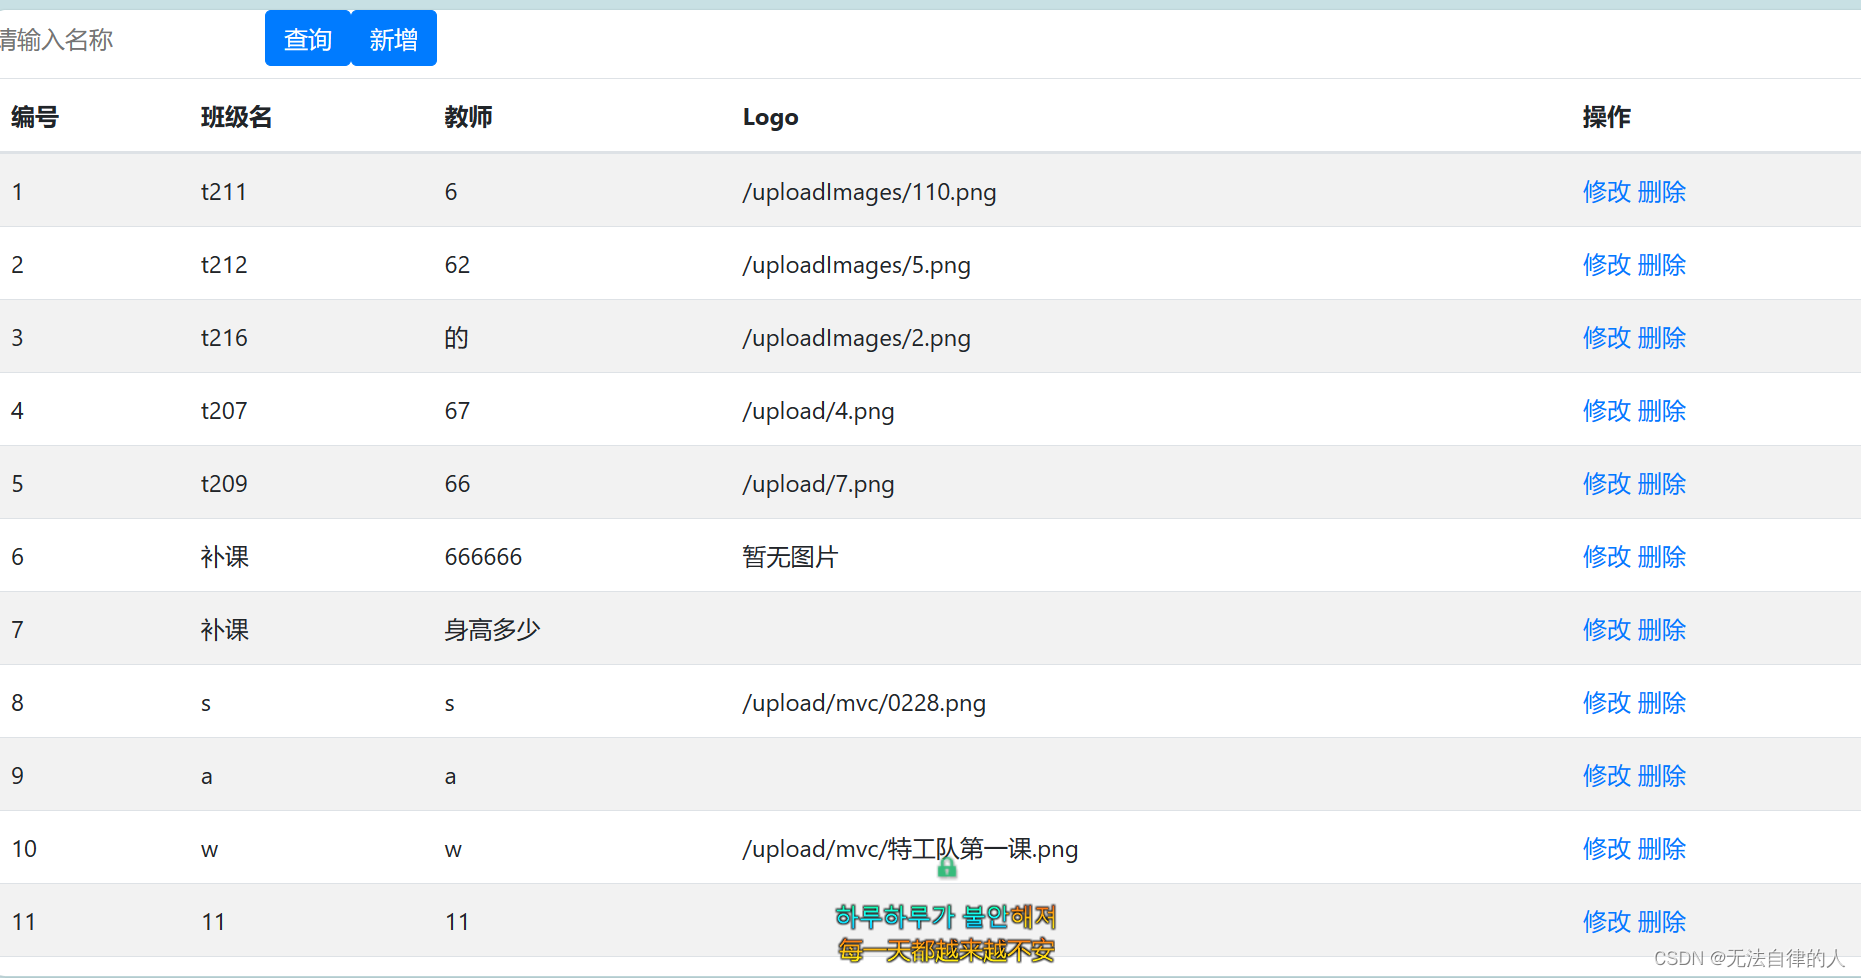
Task: Select class name cell t211
Action: (x=224, y=191)
